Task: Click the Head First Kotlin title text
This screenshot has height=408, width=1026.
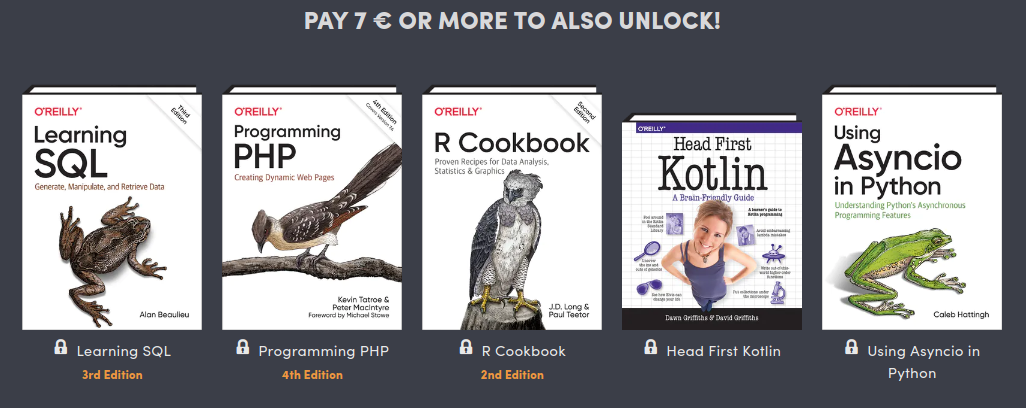Action: (723, 351)
